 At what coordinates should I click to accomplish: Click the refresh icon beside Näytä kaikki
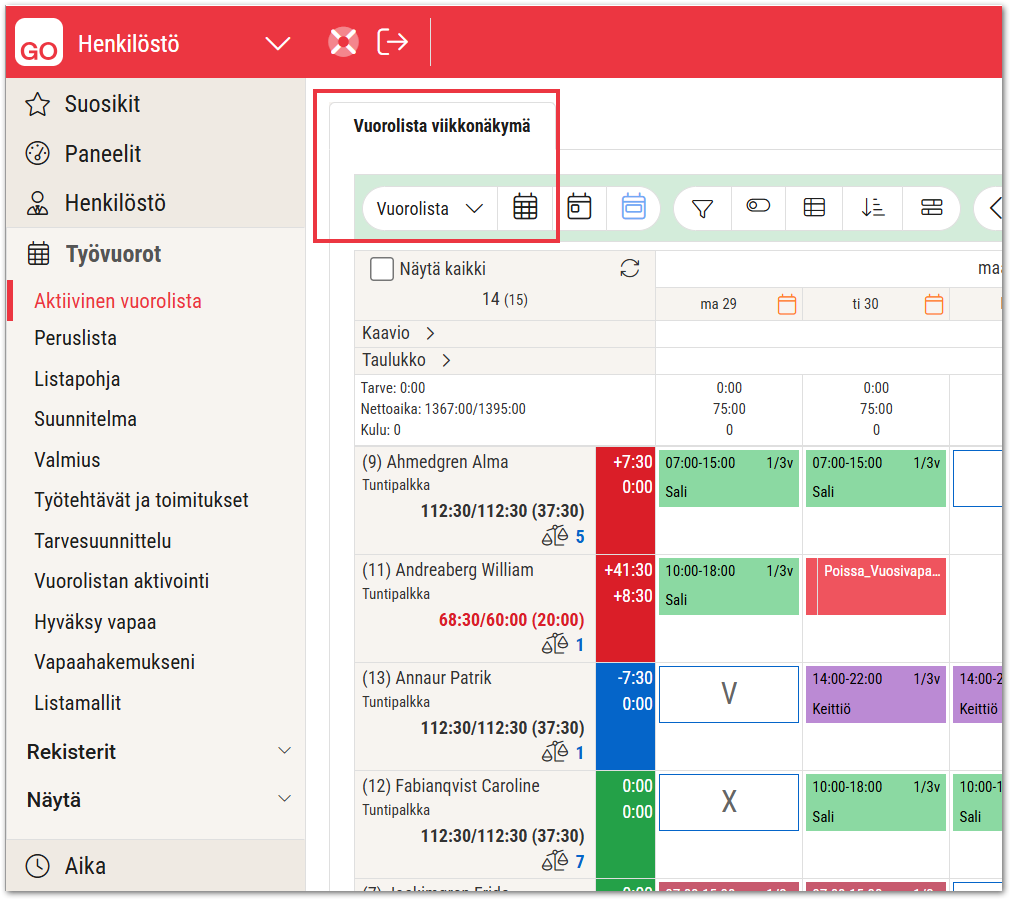pos(629,268)
